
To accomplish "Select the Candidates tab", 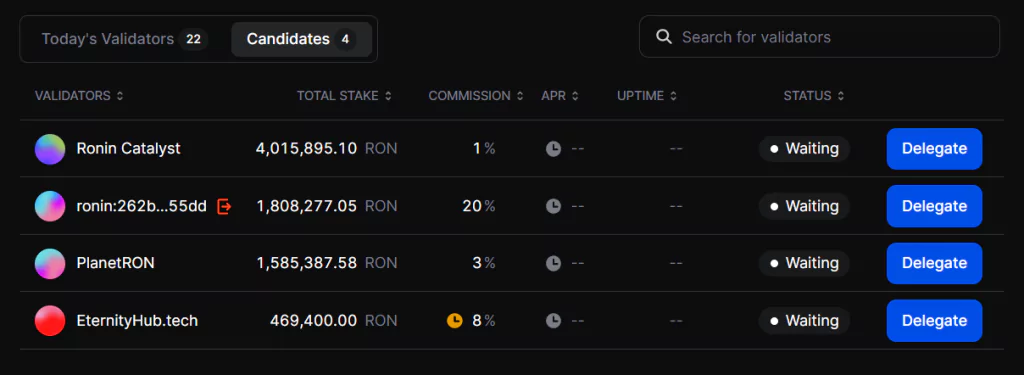I will click(x=302, y=39).
